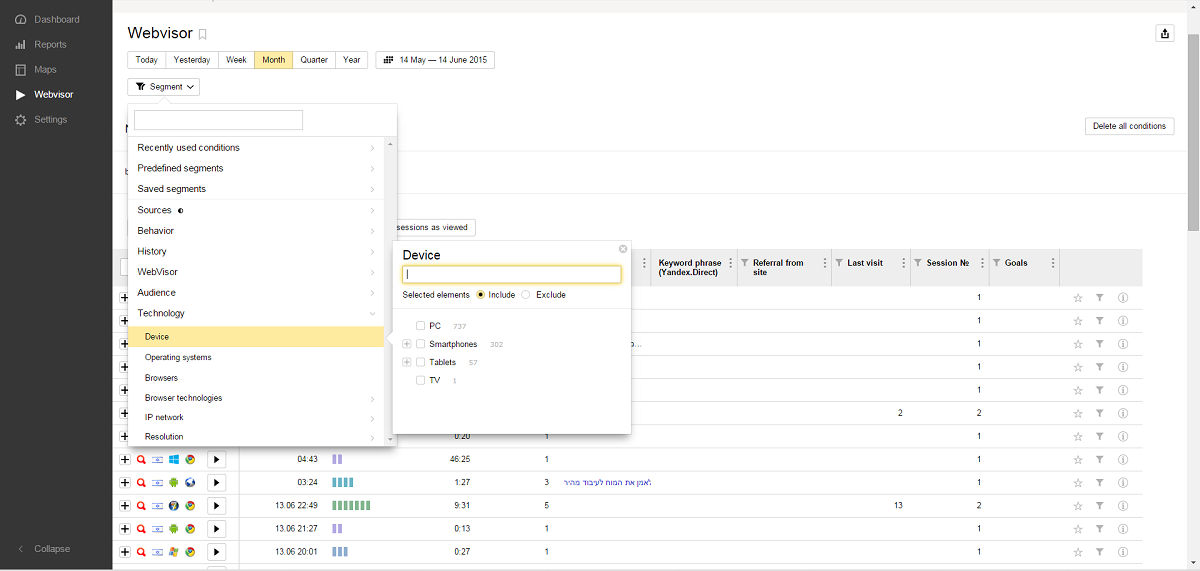The height and width of the screenshot is (571, 1200).
Task: Select Browsers condition
Action: (x=257, y=378)
